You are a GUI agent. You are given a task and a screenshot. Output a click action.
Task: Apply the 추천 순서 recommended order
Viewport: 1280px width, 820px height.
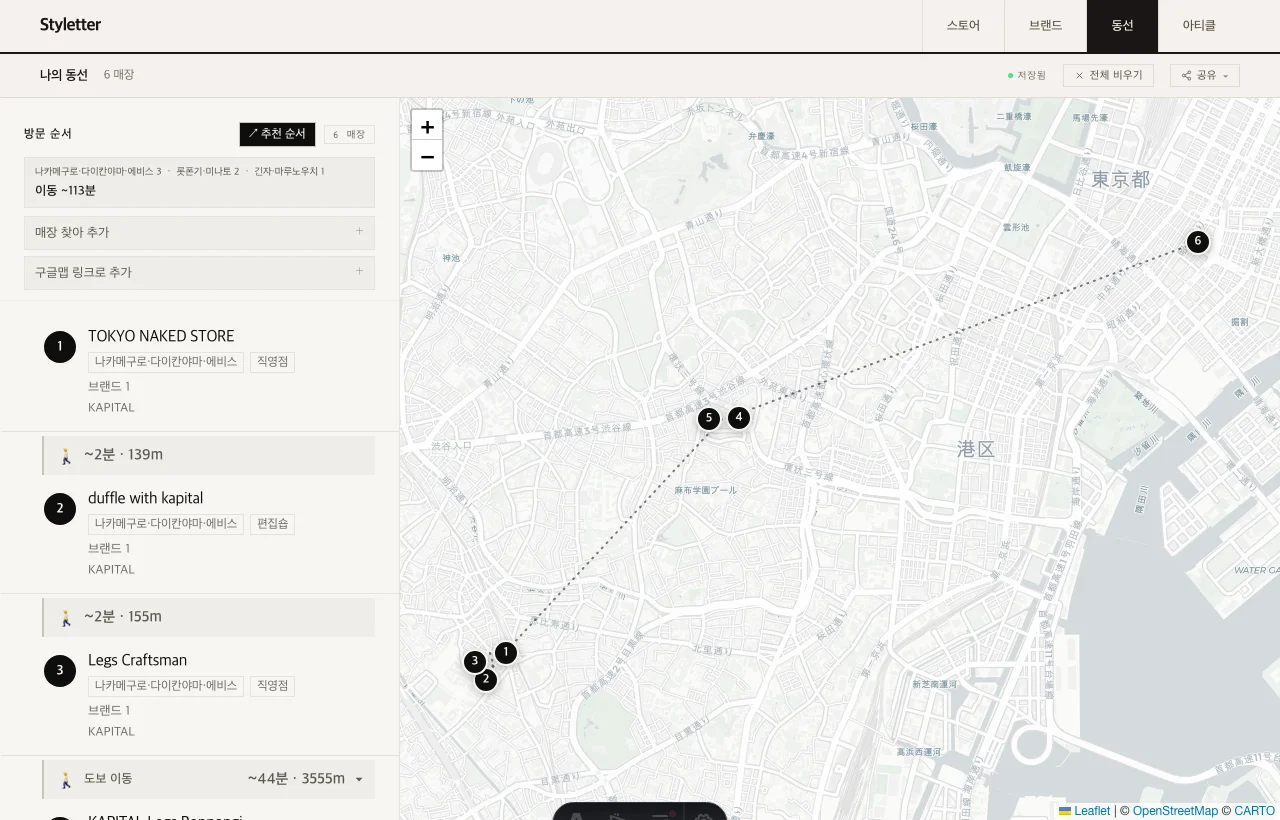(277, 134)
